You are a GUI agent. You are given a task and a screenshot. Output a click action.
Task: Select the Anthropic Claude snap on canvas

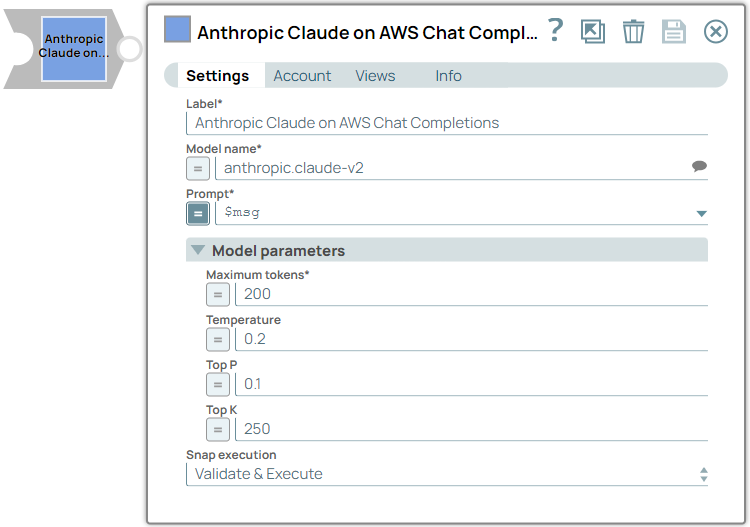[x=74, y=49]
